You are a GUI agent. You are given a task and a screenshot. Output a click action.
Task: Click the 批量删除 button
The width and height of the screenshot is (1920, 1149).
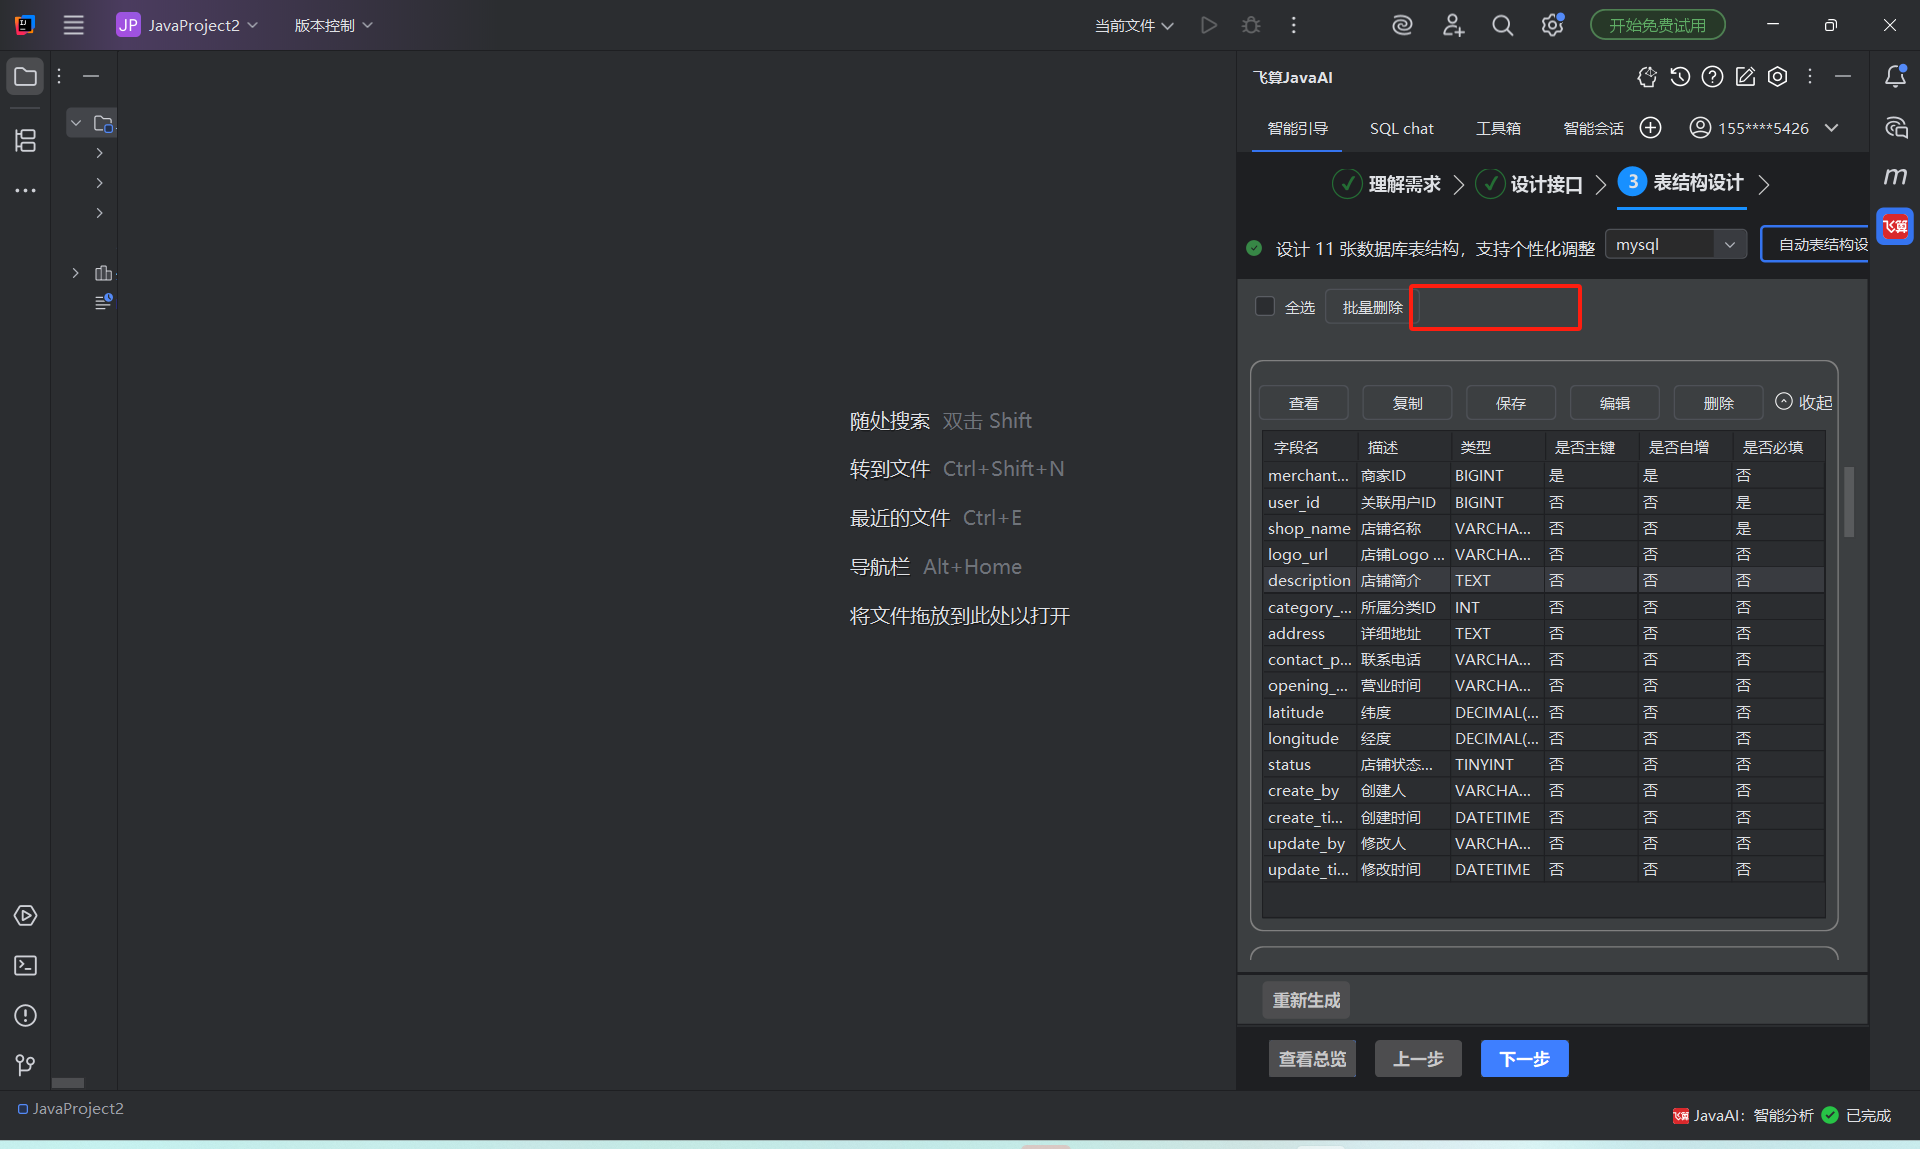point(1371,307)
